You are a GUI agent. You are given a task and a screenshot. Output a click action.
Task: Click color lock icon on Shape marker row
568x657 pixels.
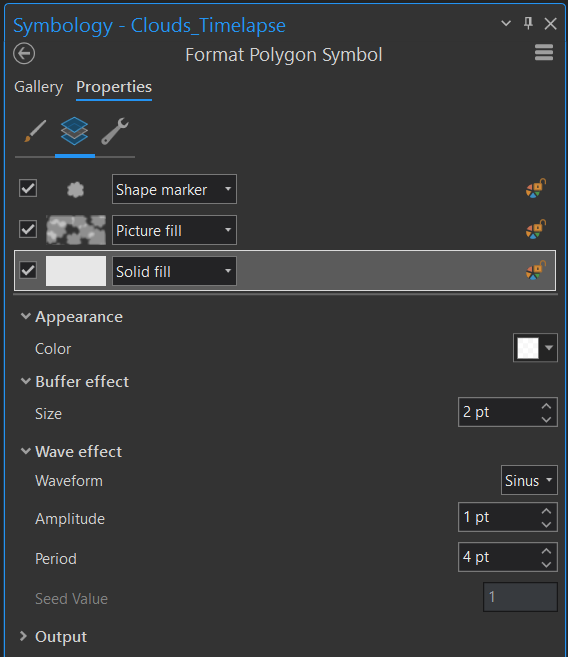pyautogui.click(x=536, y=189)
